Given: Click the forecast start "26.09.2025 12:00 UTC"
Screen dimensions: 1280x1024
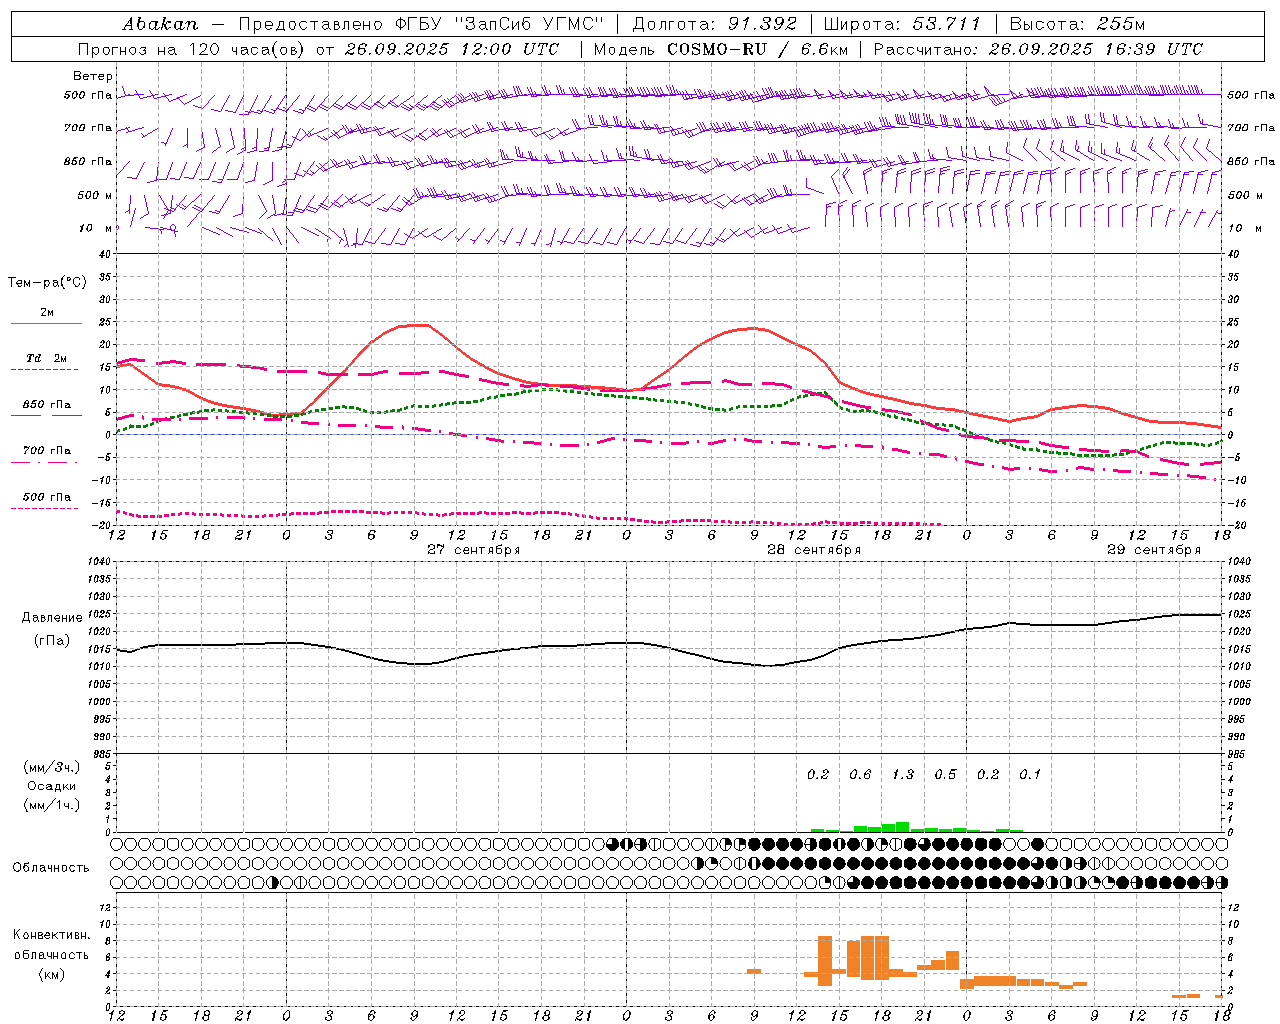Looking at the screenshot, I should point(452,49).
